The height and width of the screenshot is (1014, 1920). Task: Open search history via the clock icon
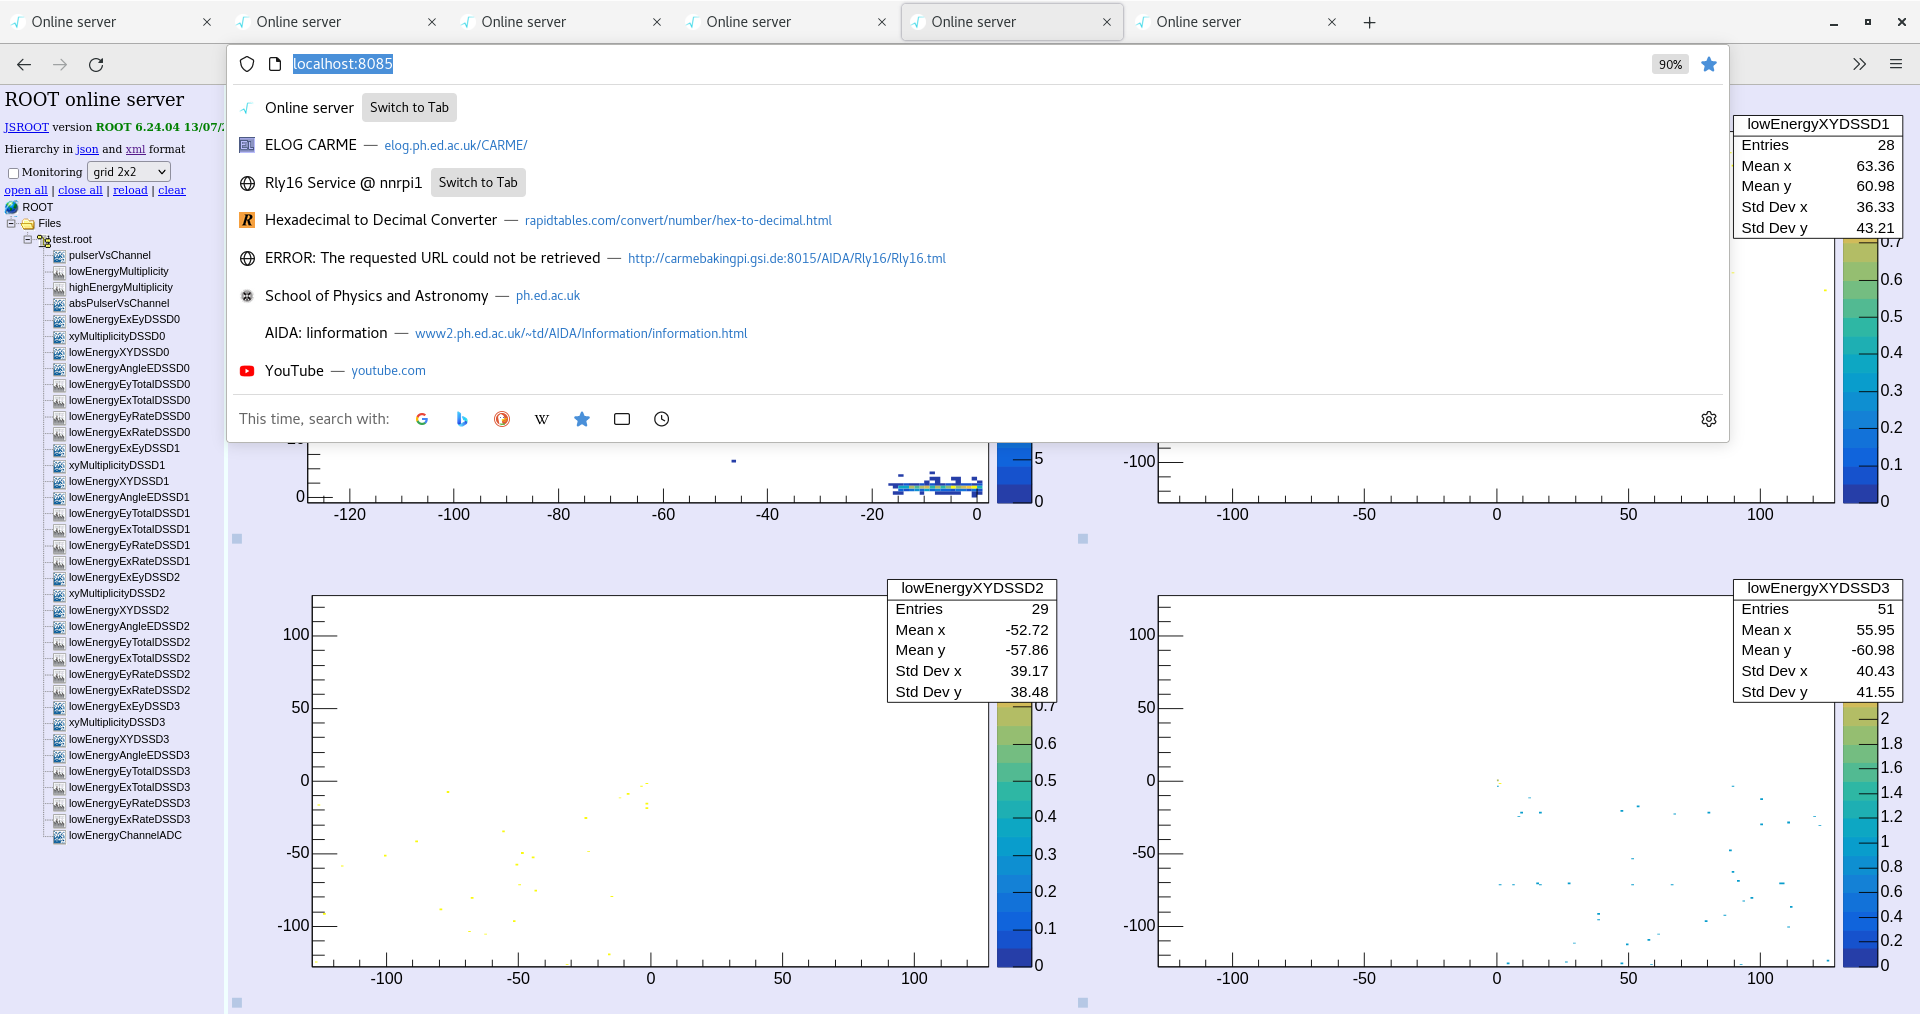(x=661, y=419)
